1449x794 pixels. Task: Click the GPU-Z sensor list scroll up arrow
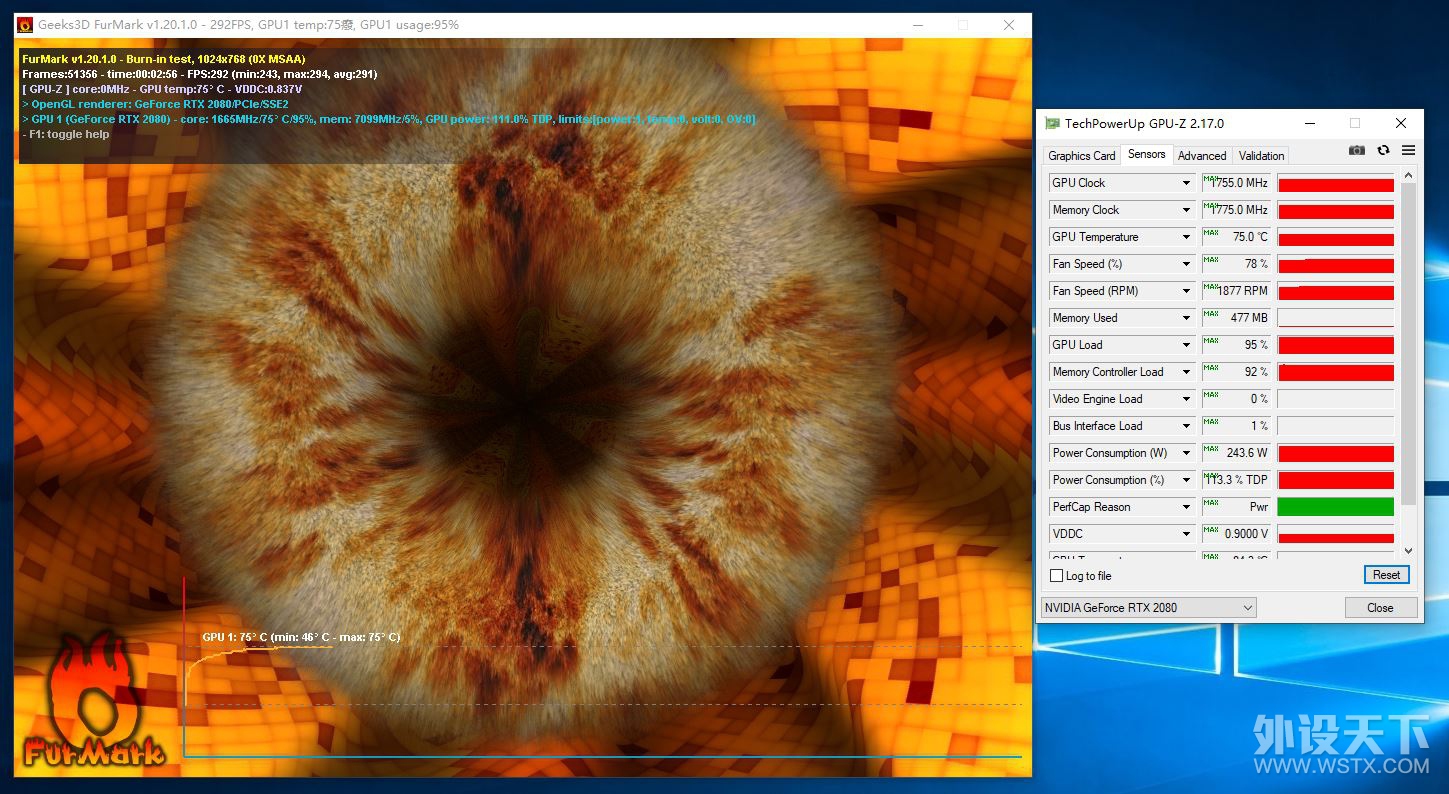(1409, 176)
